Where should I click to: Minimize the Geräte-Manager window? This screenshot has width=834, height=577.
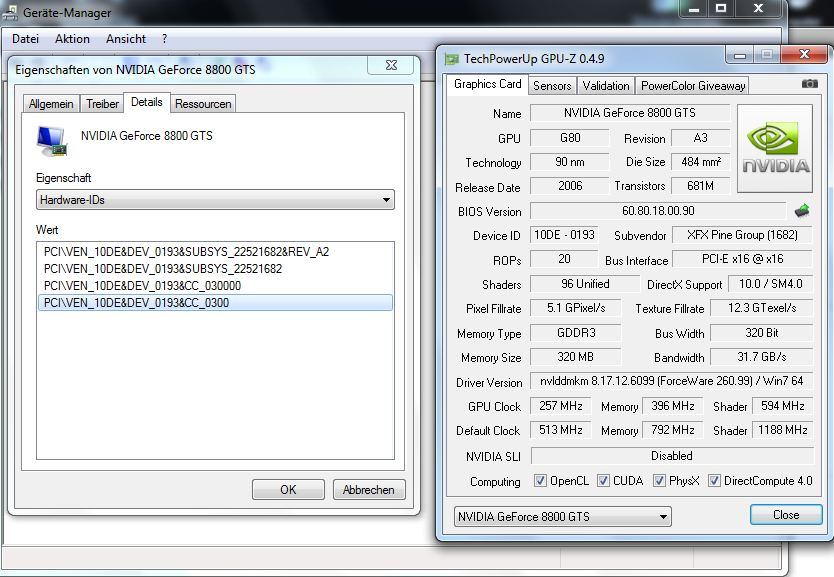tap(694, 9)
